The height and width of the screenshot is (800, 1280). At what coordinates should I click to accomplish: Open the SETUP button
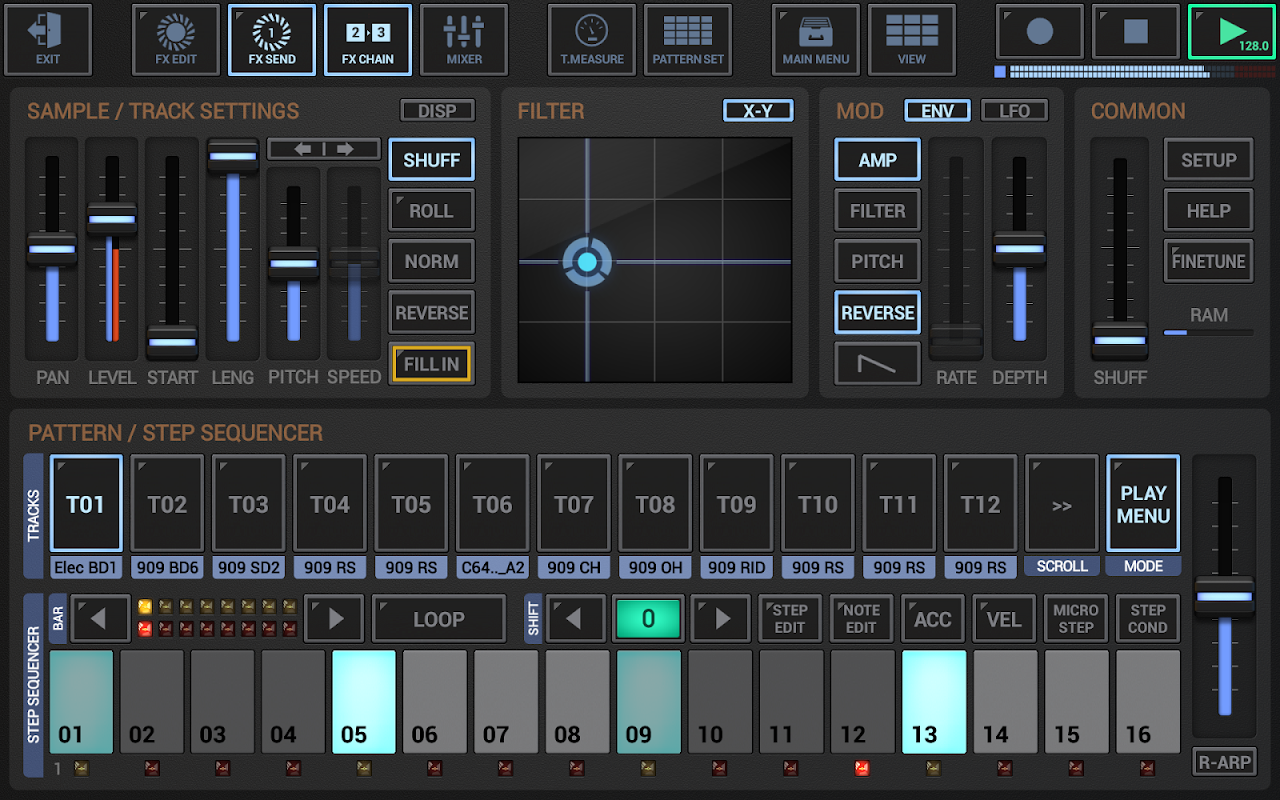(1208, 160)
